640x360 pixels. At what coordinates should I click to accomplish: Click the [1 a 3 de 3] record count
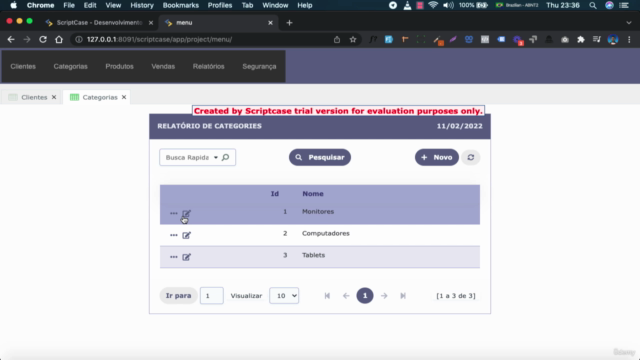456,296
